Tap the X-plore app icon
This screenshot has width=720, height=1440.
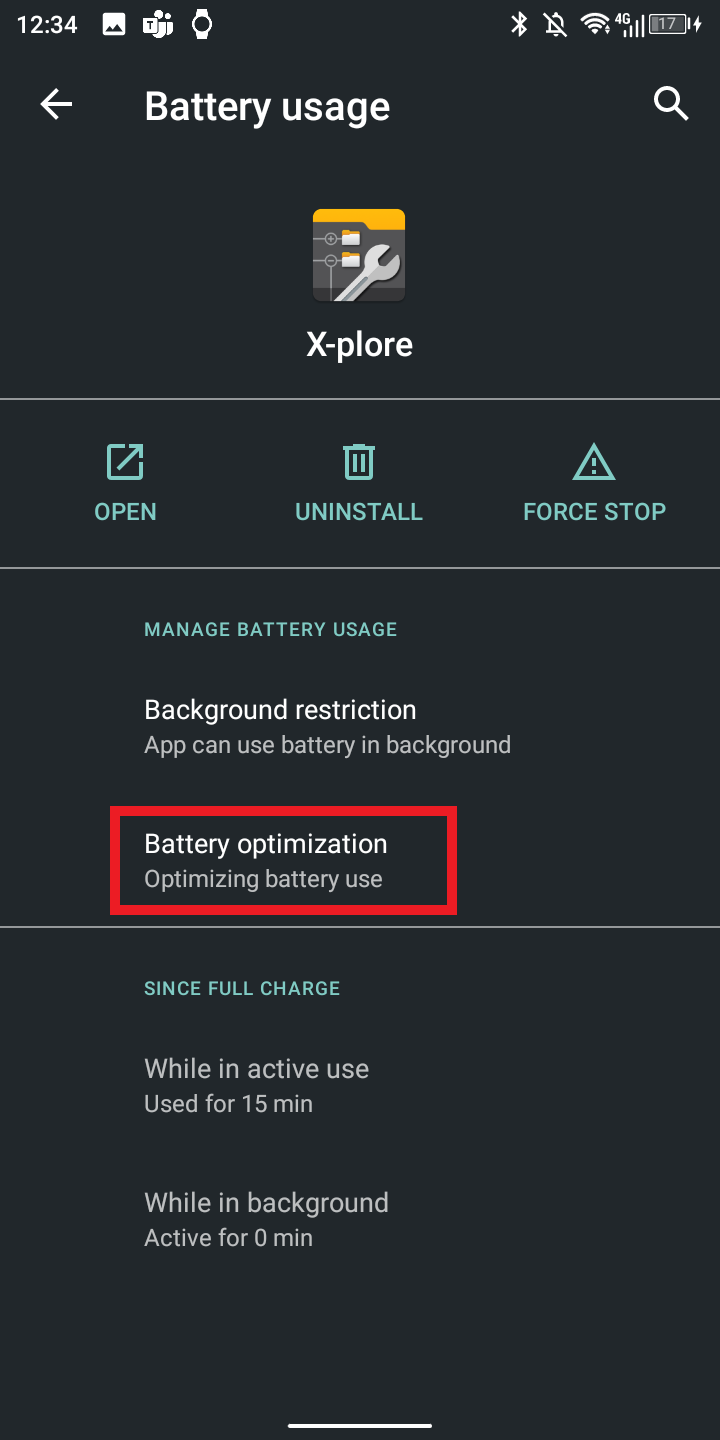point(359,256)
